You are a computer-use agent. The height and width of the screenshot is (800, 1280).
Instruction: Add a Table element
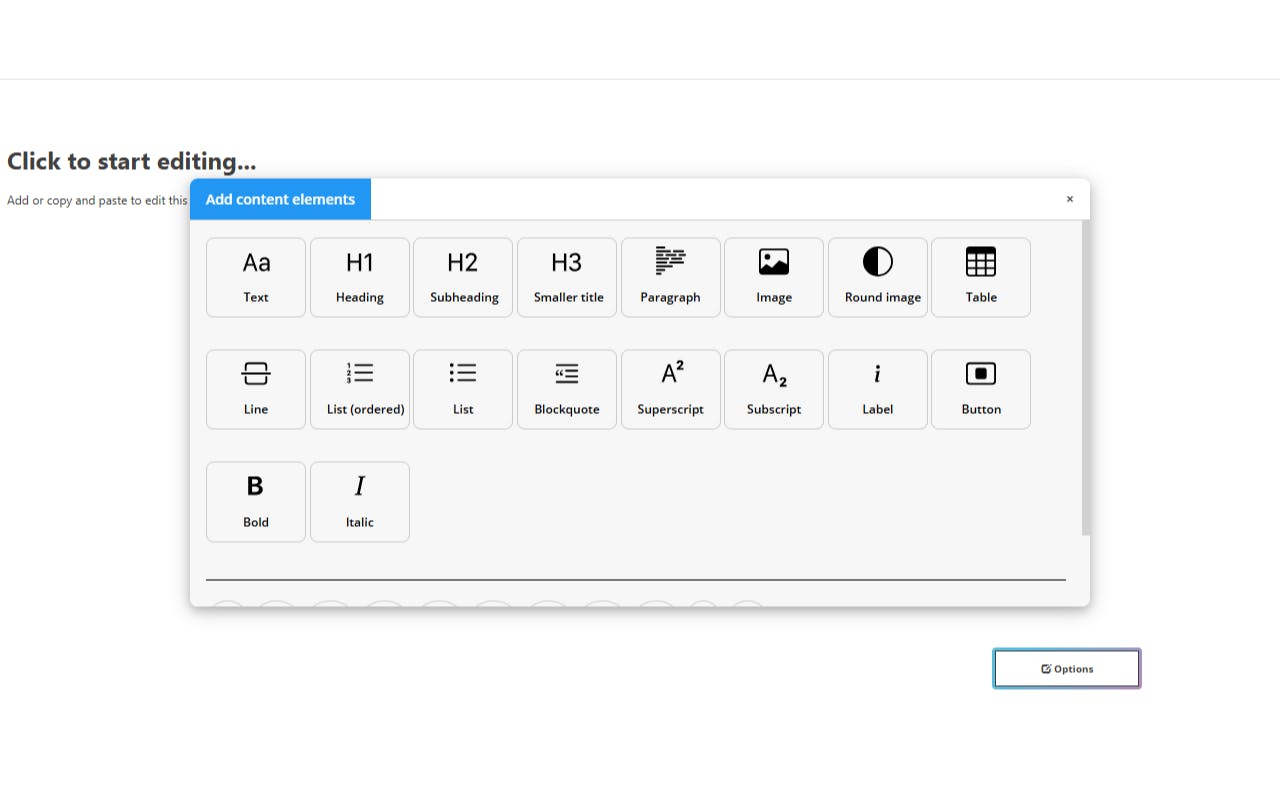981,277
